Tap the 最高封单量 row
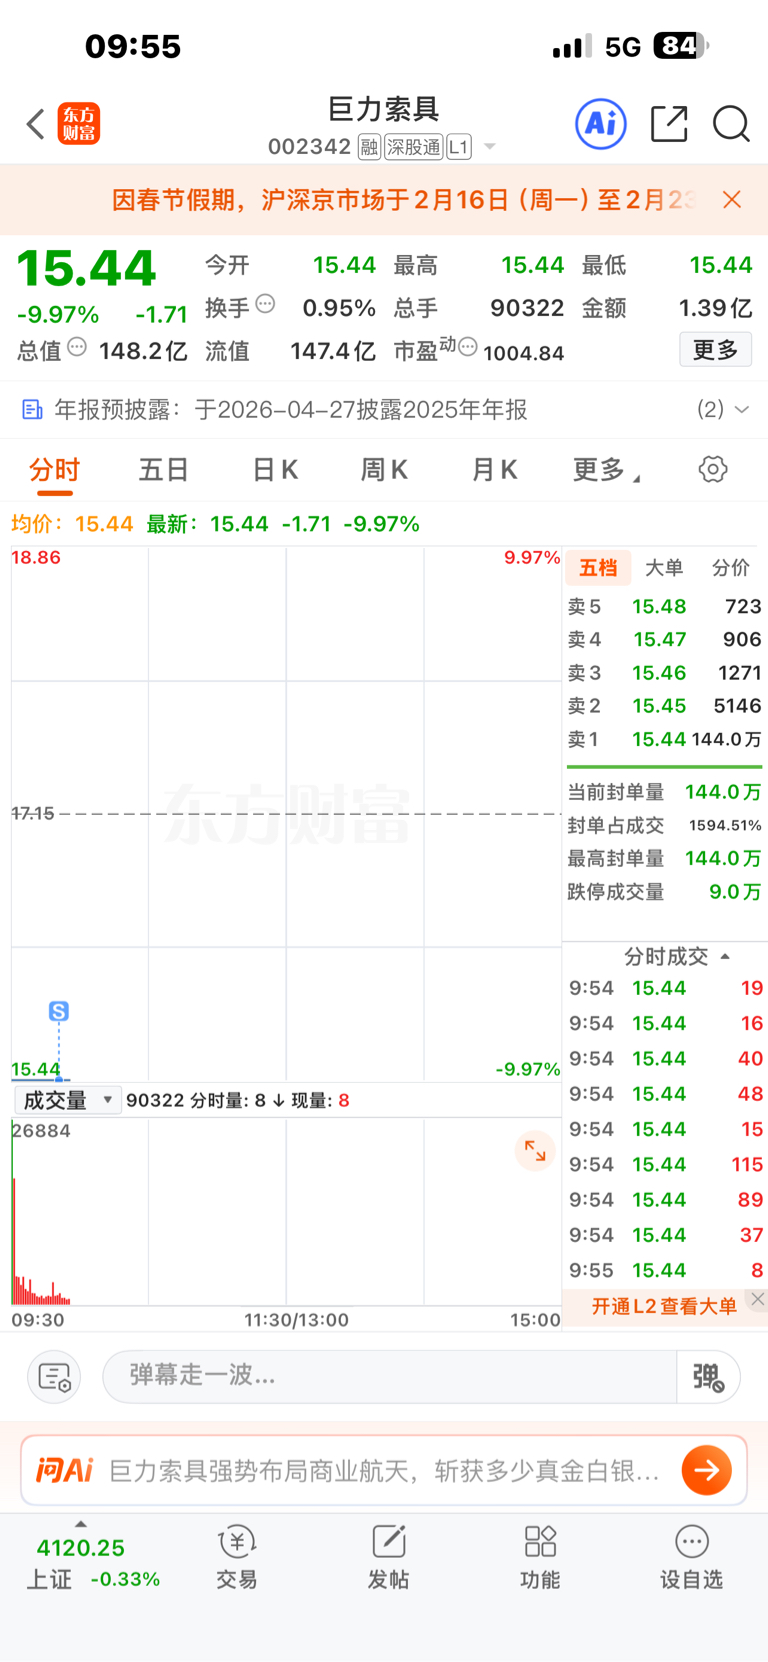 [665, 858]
